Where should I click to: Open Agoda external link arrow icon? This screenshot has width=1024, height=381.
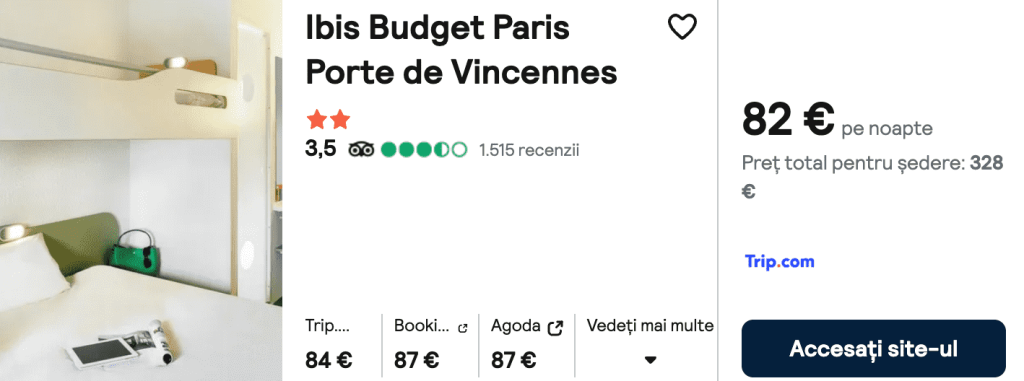[555, 327]
